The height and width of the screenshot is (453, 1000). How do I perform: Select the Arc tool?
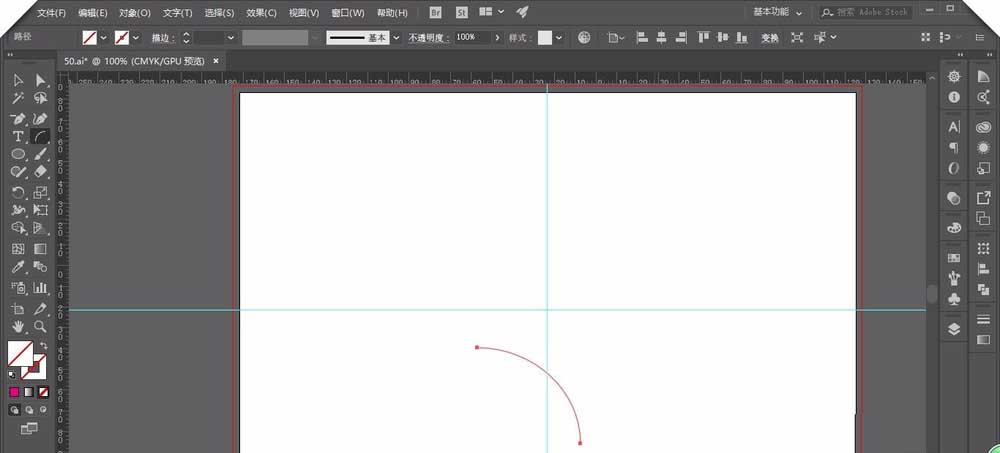[40, 137]
